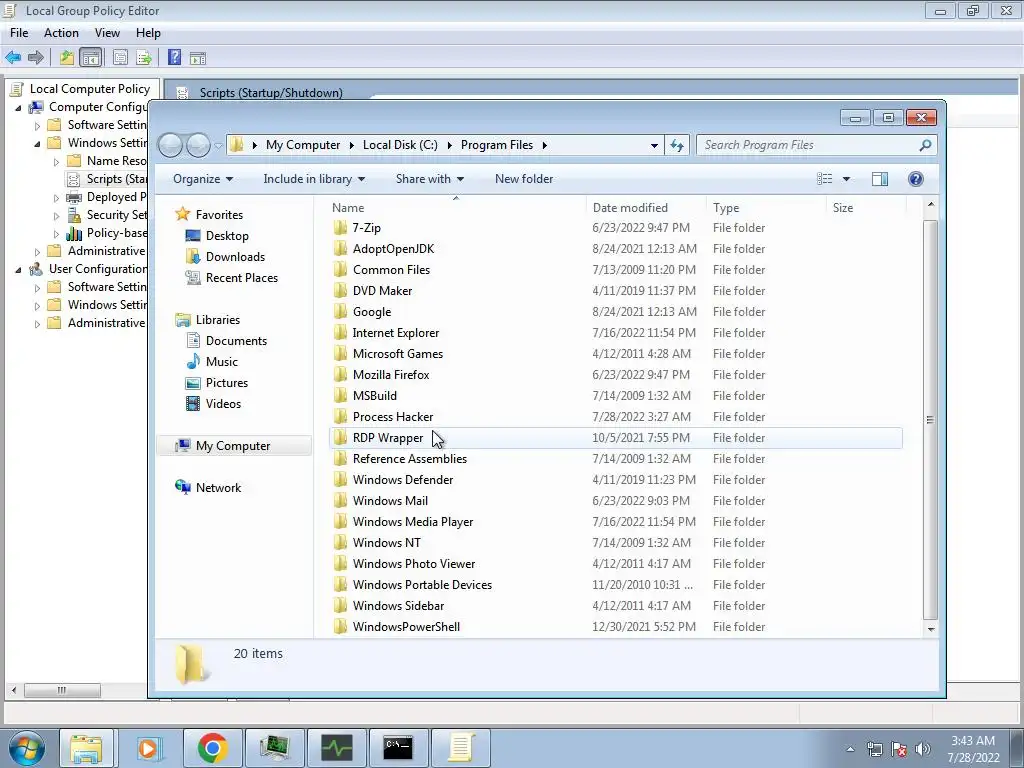Click Local Disk (C:) in address bar
The width and height of the screenshot is (1024, 768).
coord(400,145)
